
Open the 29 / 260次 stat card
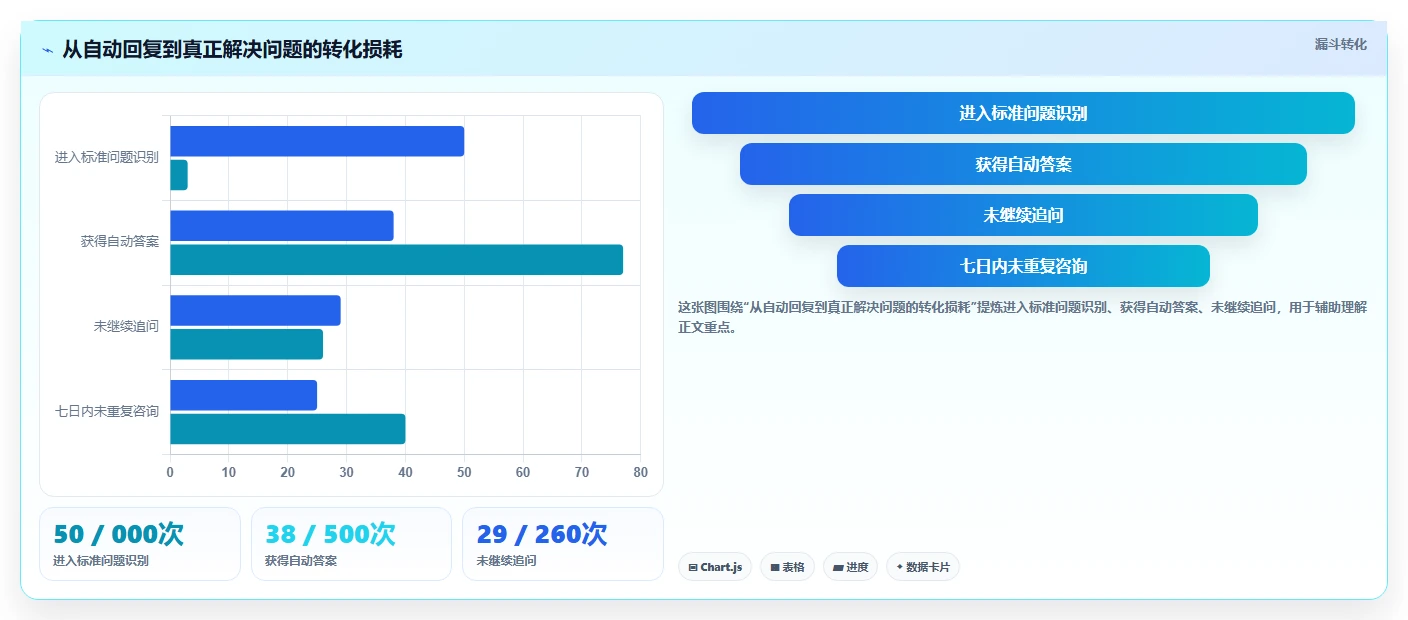pos(563,544)
